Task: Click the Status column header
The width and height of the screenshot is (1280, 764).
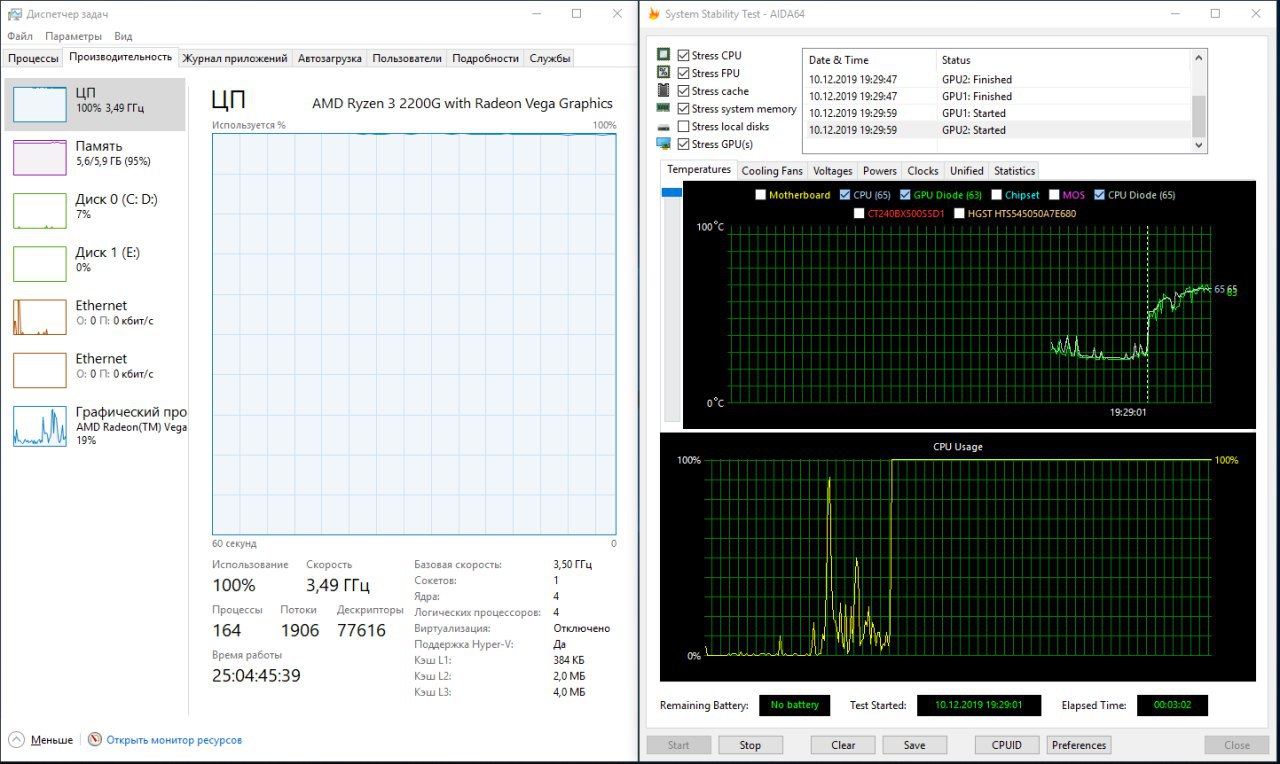Action: point(1065,60)
